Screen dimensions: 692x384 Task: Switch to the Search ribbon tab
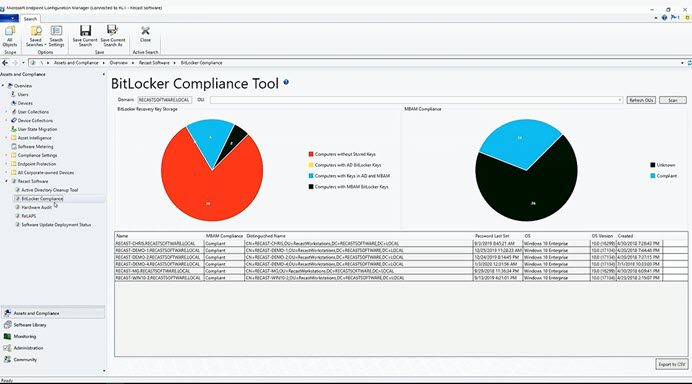(x=30, y=19)
